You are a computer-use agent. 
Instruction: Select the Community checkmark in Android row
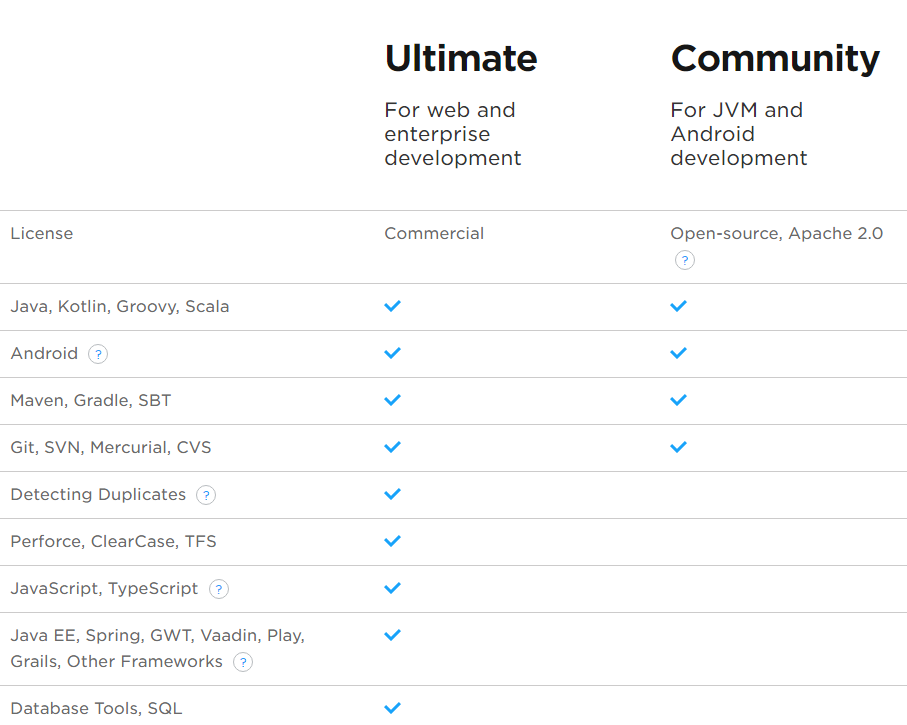(678, 353)
